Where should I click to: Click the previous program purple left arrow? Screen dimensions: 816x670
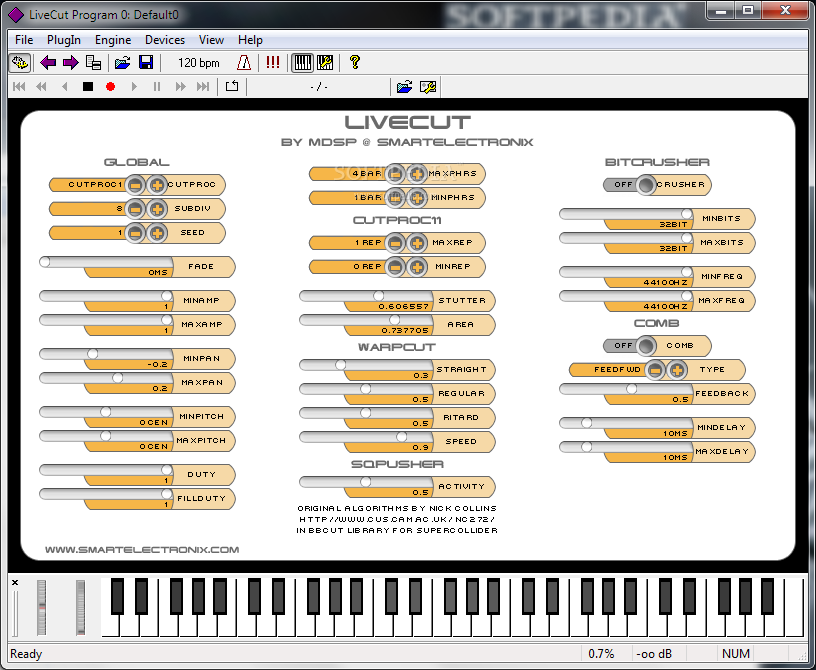click(48, 63)
